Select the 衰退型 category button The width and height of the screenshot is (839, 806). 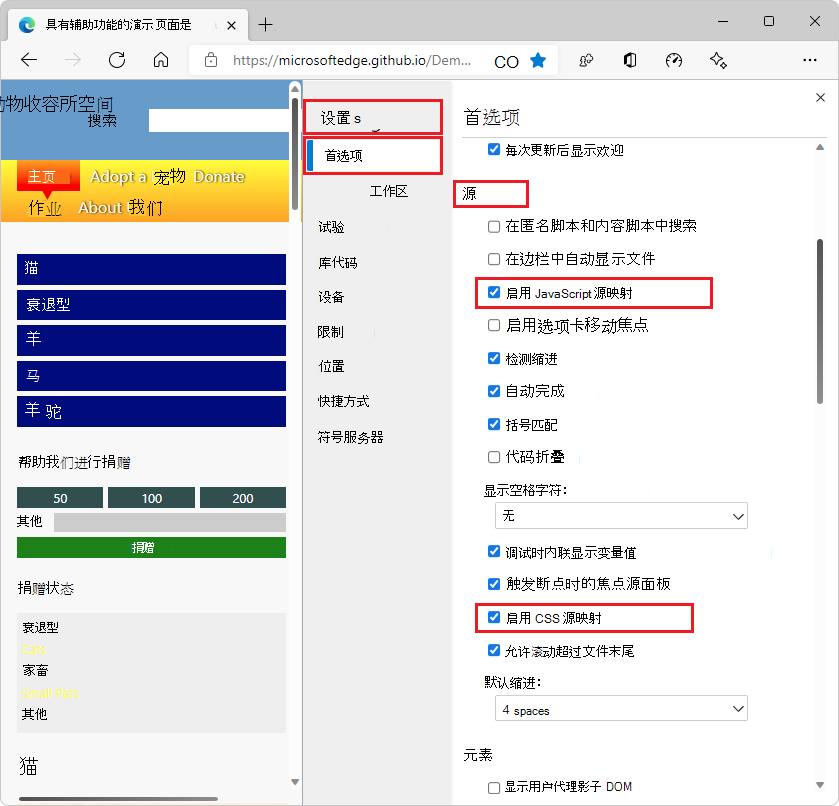click(x=151, y=305)
